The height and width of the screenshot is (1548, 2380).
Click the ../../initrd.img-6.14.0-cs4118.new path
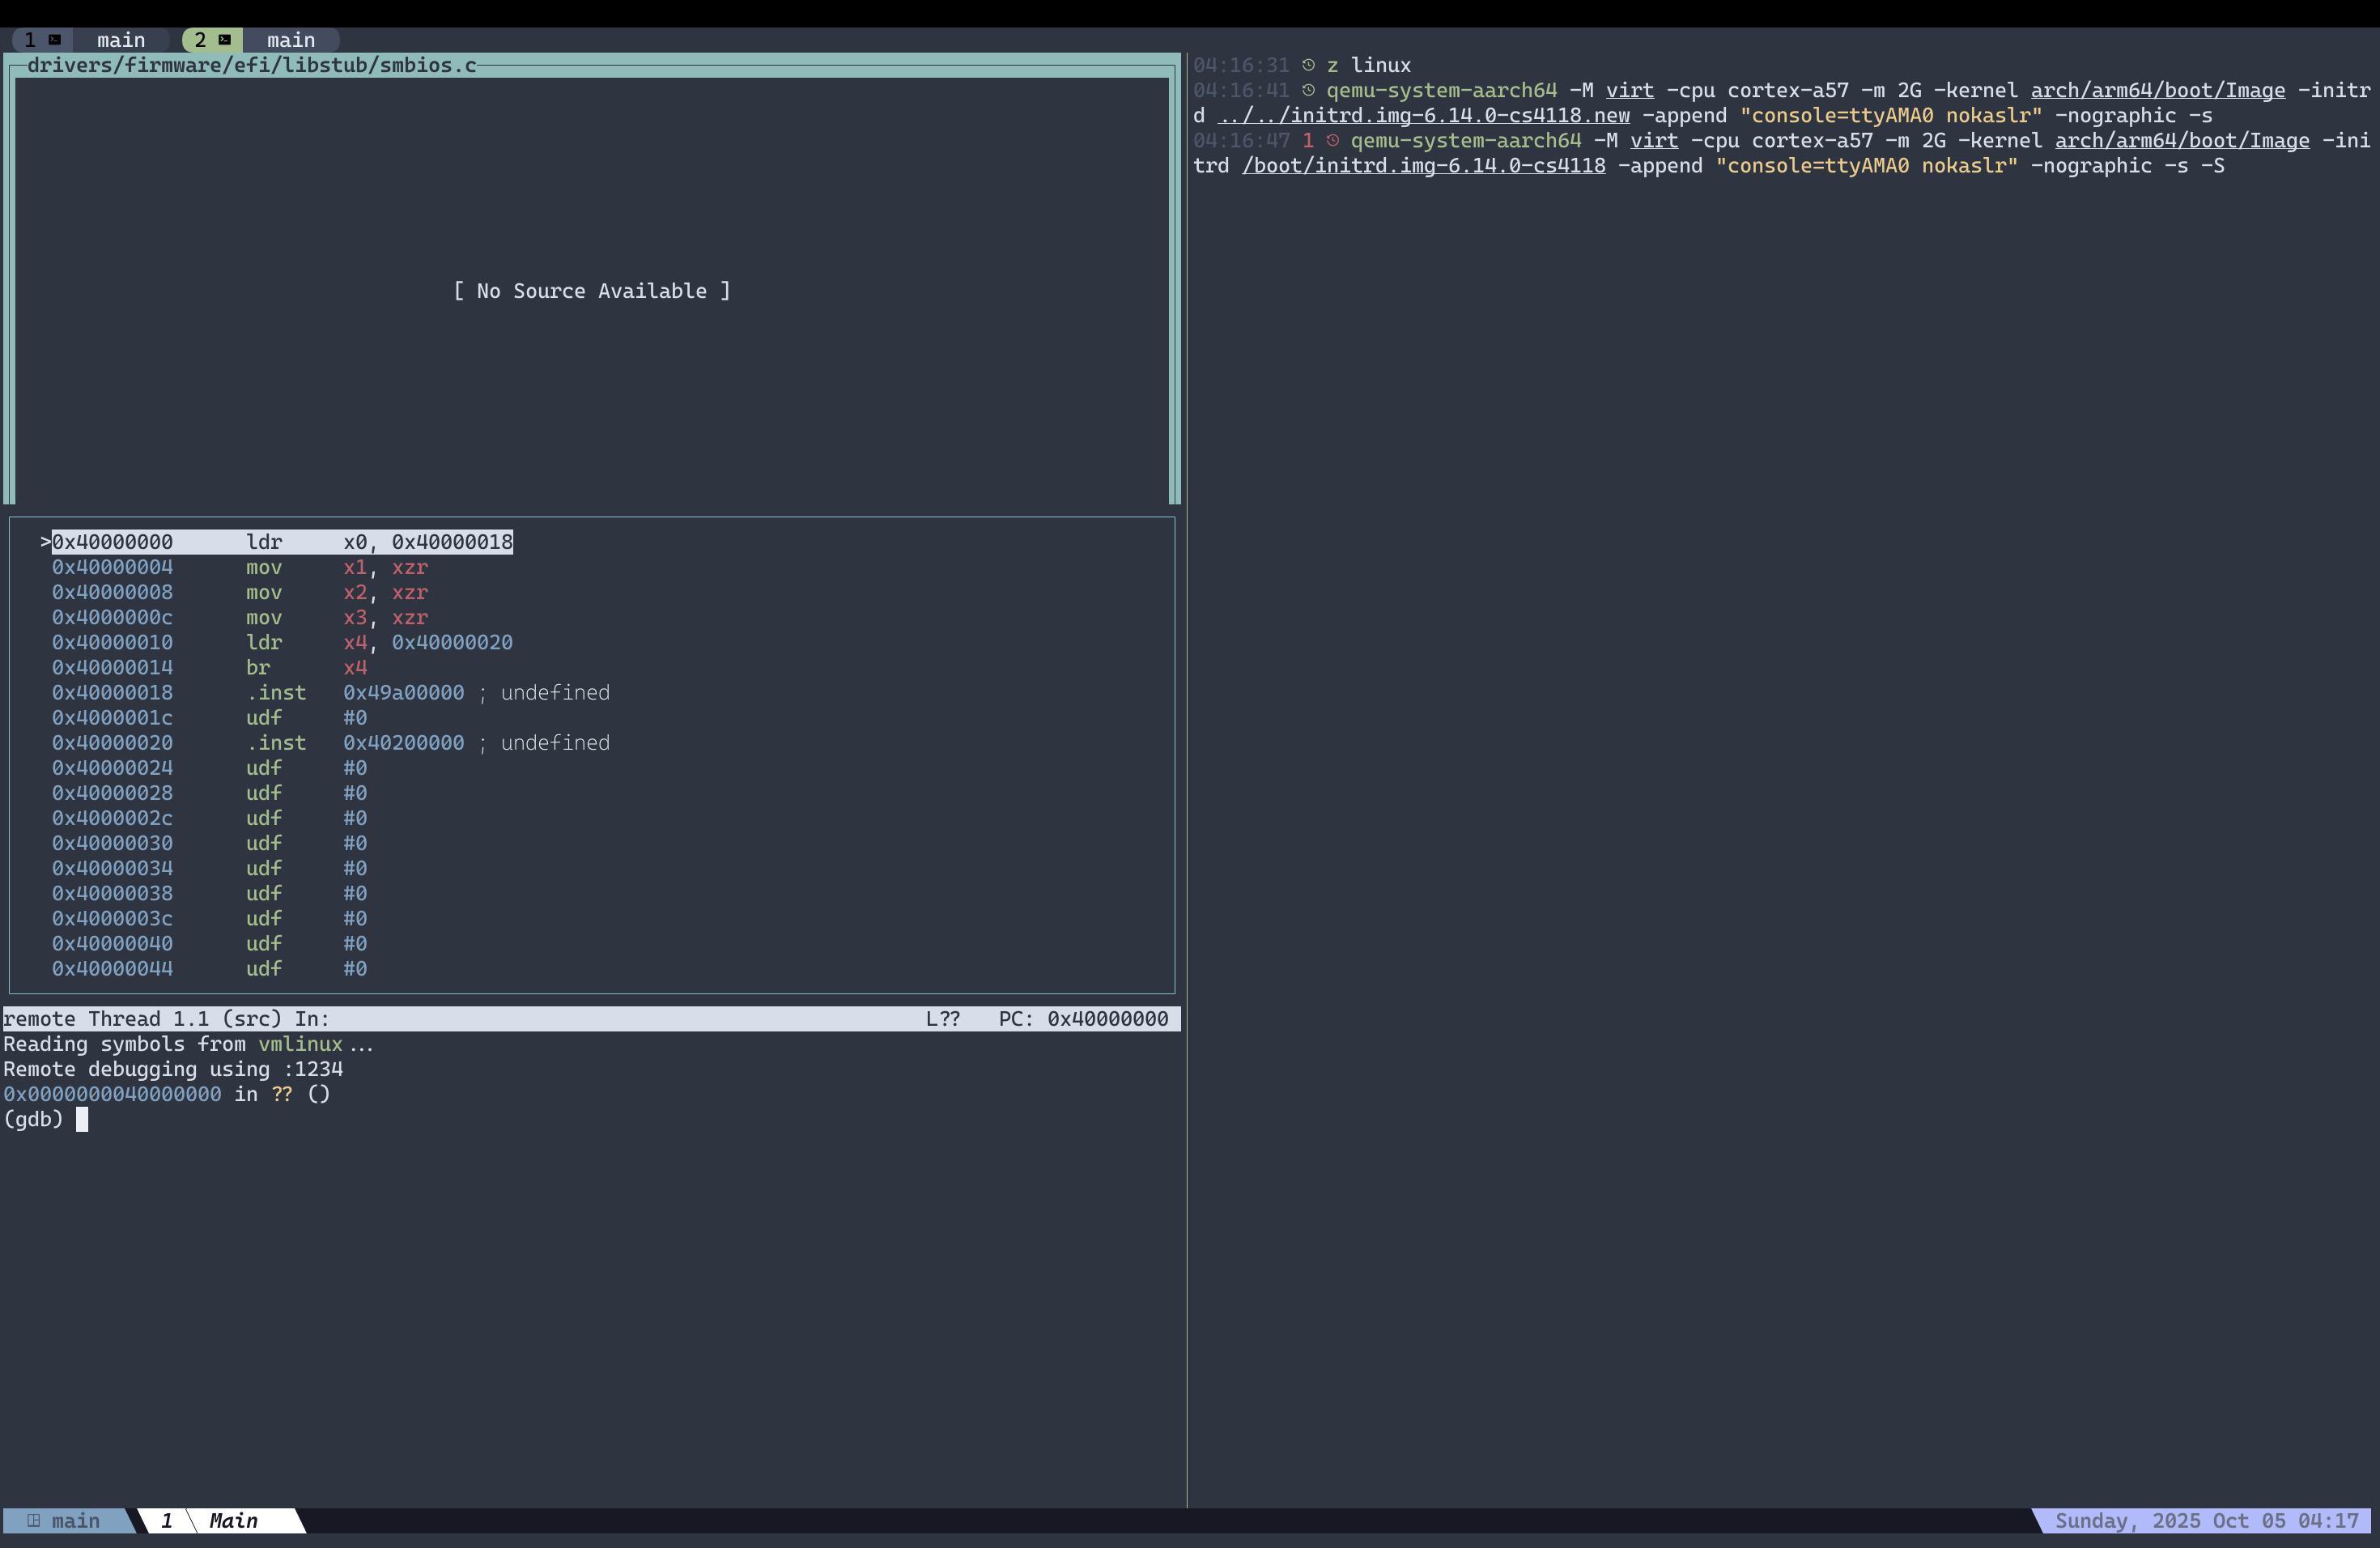tap(1423, 116)
